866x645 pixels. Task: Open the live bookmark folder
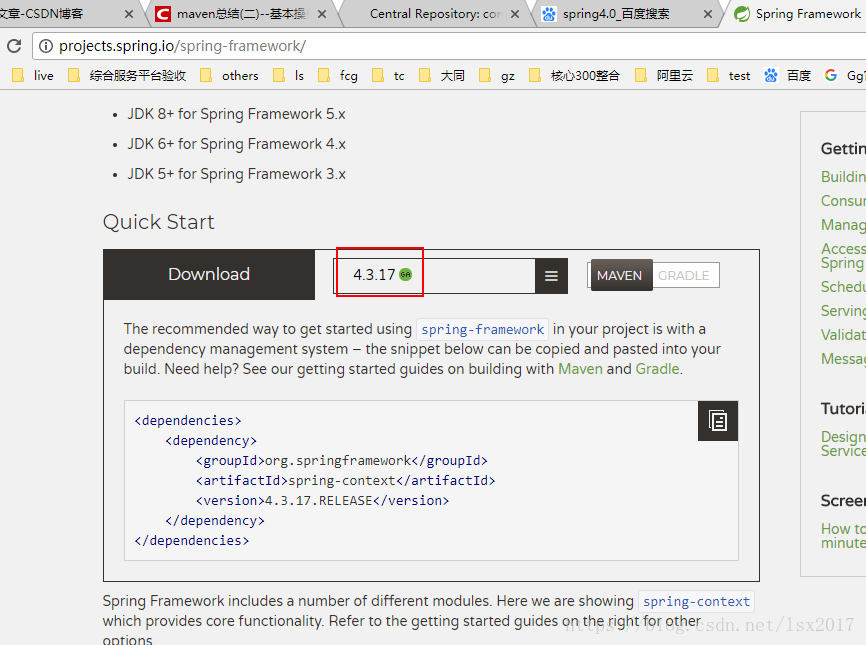click(33, 76)
